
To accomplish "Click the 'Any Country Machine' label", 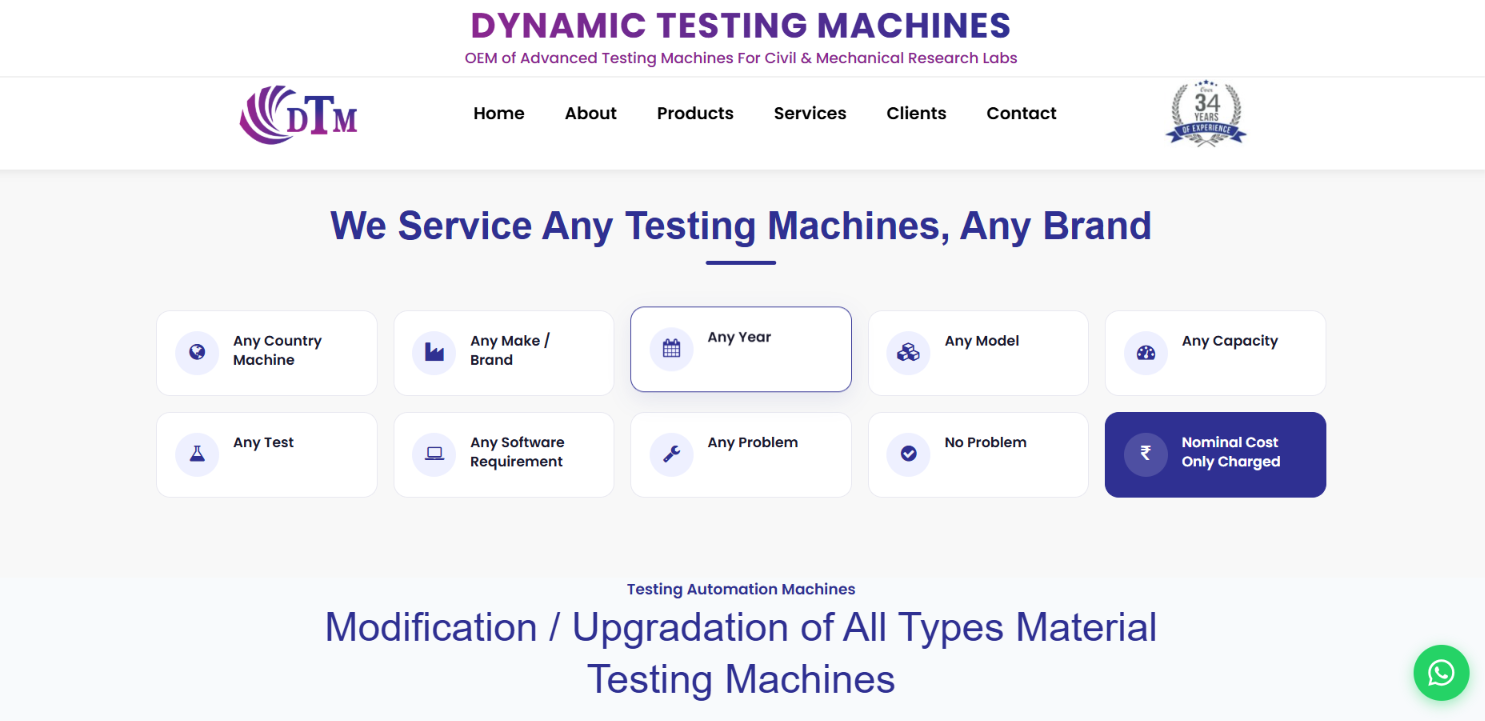I will click(x=277, y=350).
